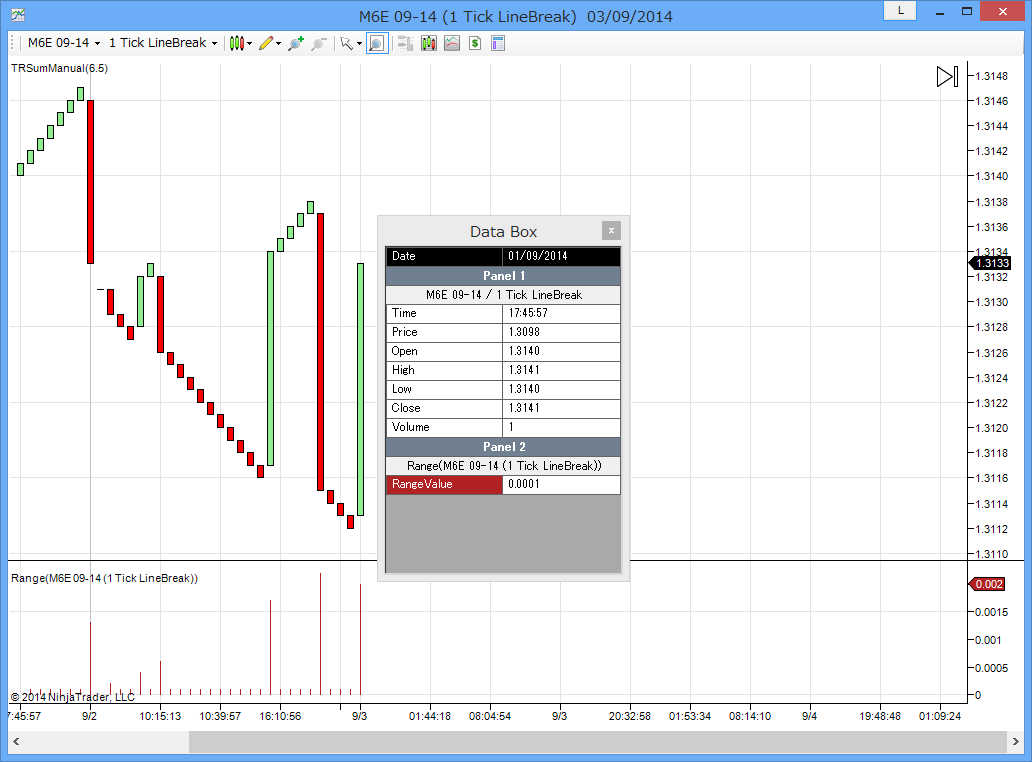Select the cursor pointer tool icon
This screenshot has width=1032, height=762.
(x=346, y=43)
